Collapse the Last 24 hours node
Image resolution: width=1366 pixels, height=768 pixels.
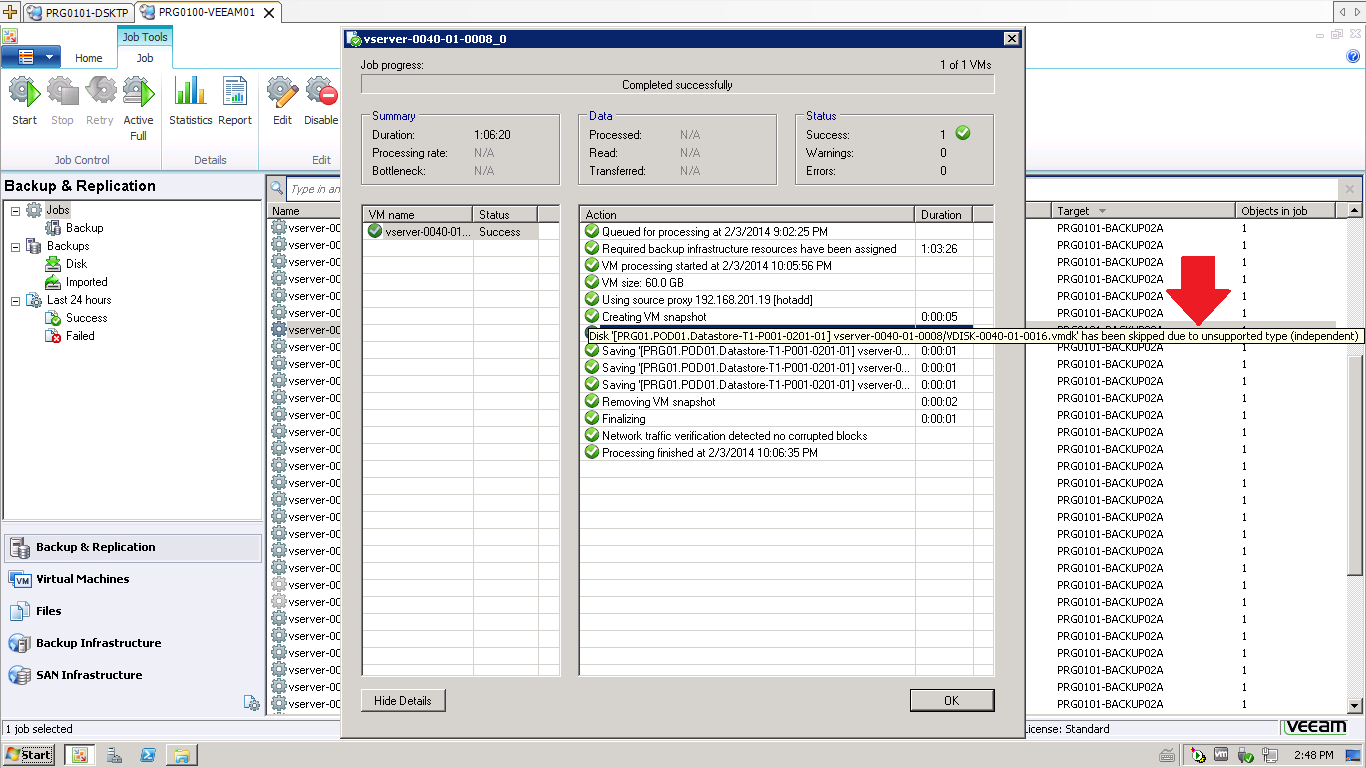coord(15,300)
